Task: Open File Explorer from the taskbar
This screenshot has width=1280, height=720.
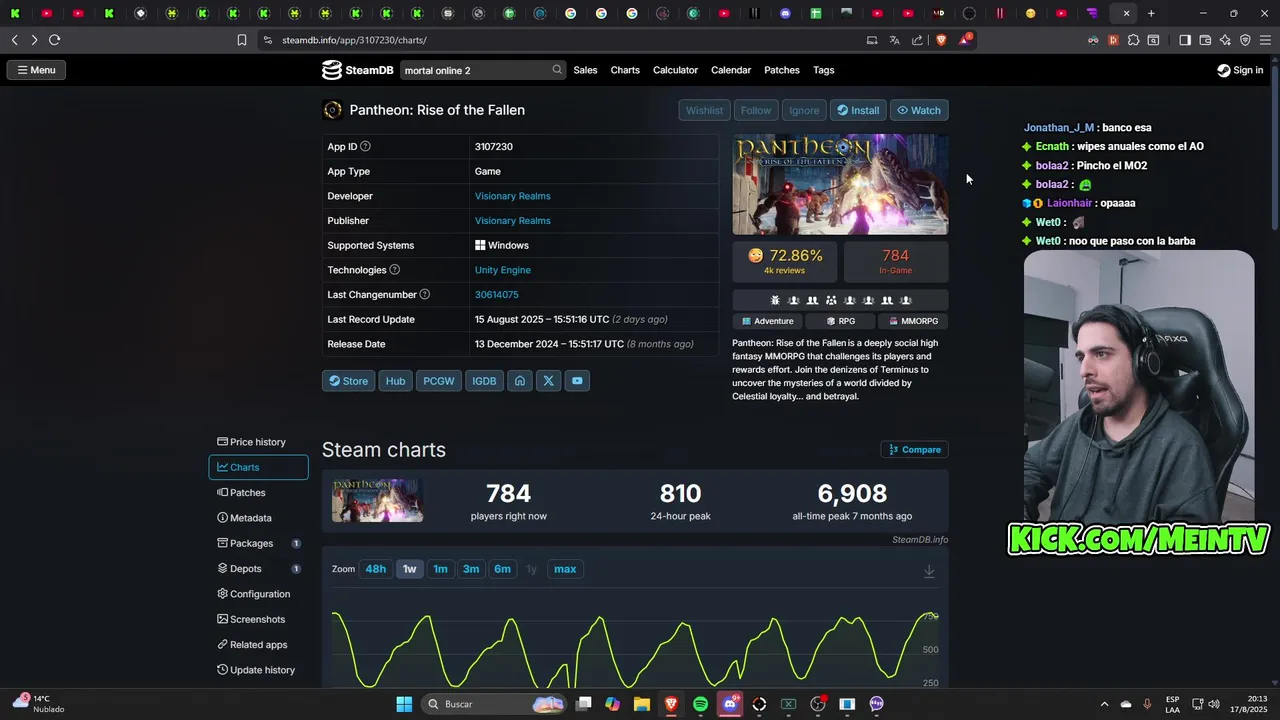Action: click(641, 704)
